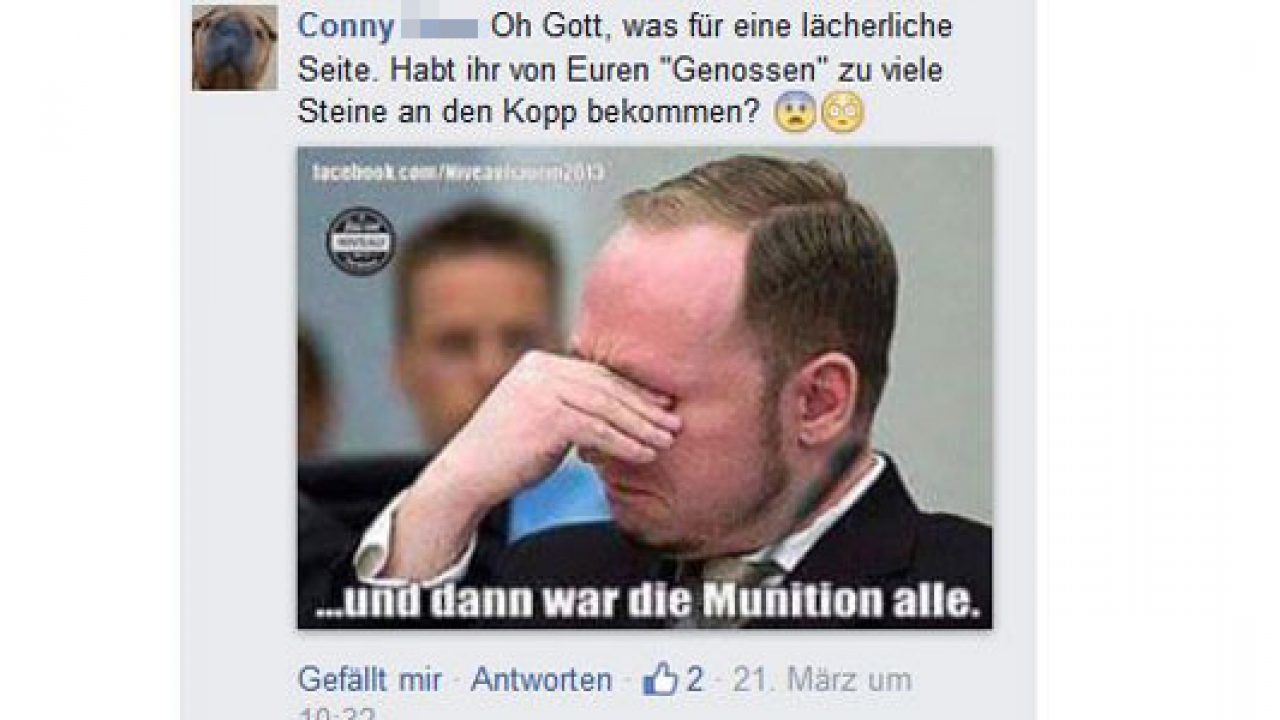Image resolution: width=1280 pixels, height=720 pixels.
Task: Click the Gefällt mir link
Action: pos(370,680)
